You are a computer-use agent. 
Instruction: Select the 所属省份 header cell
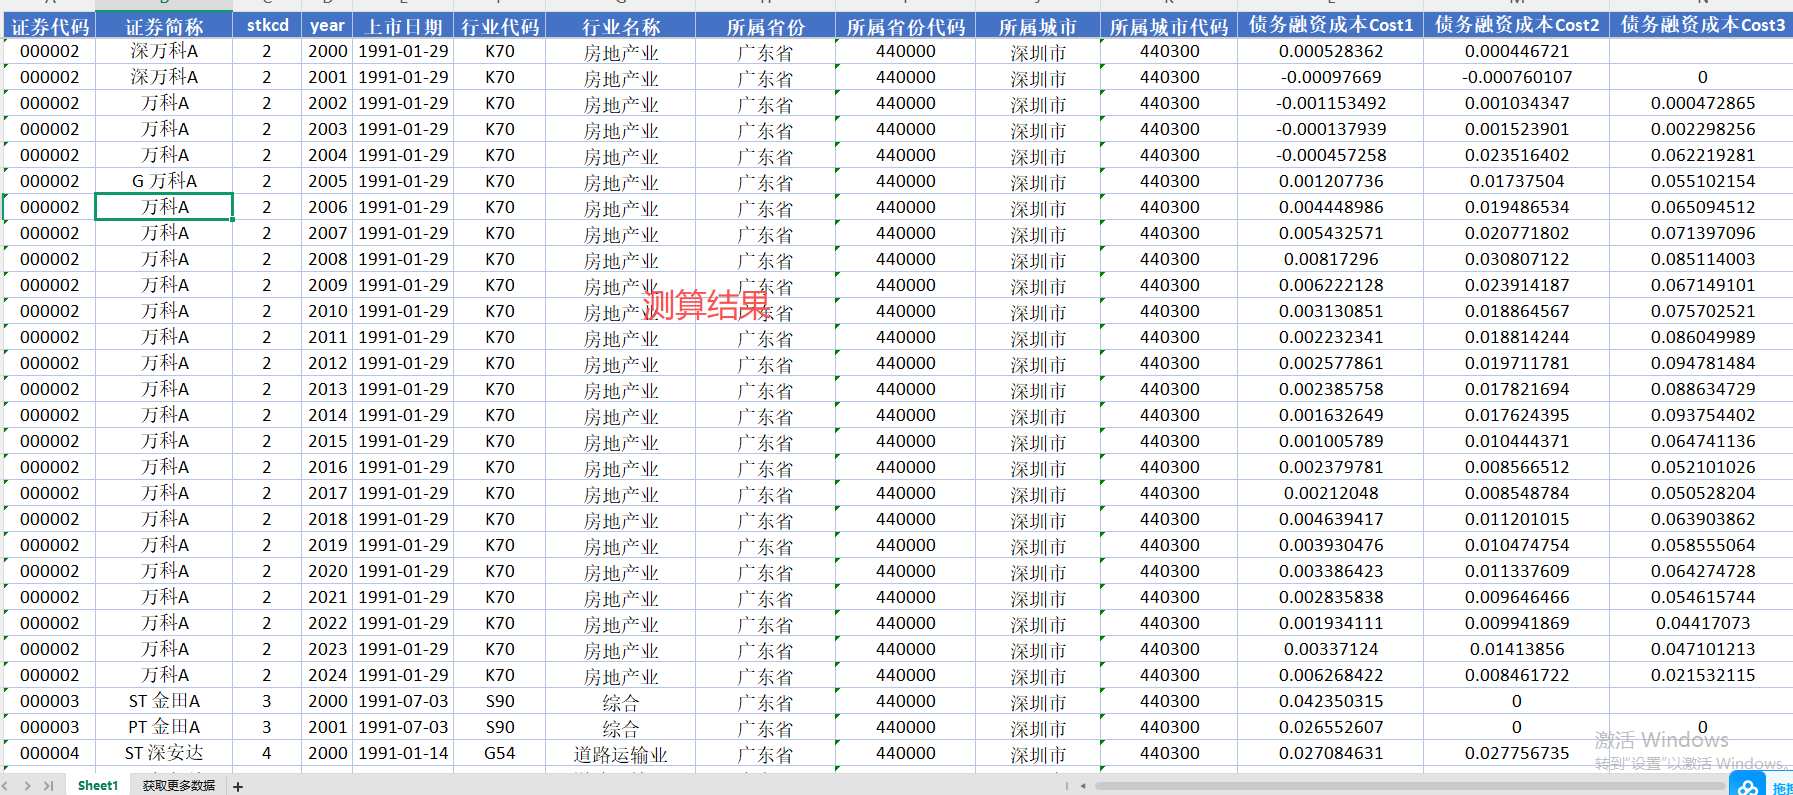pyautogui.click(x=765, y=26)
